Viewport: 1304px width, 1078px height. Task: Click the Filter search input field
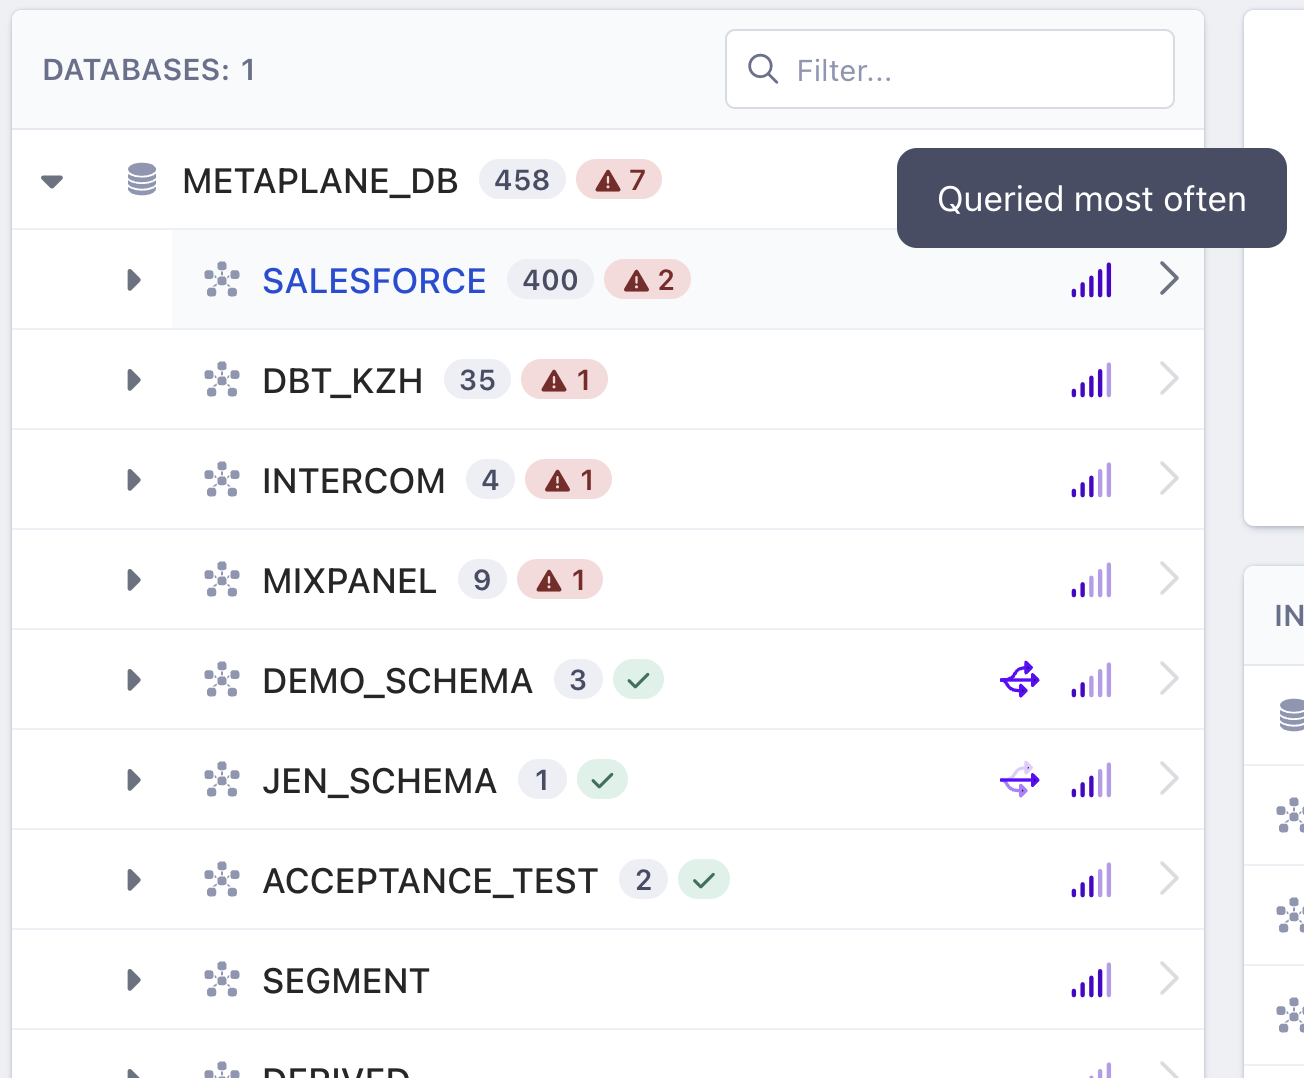949,69
